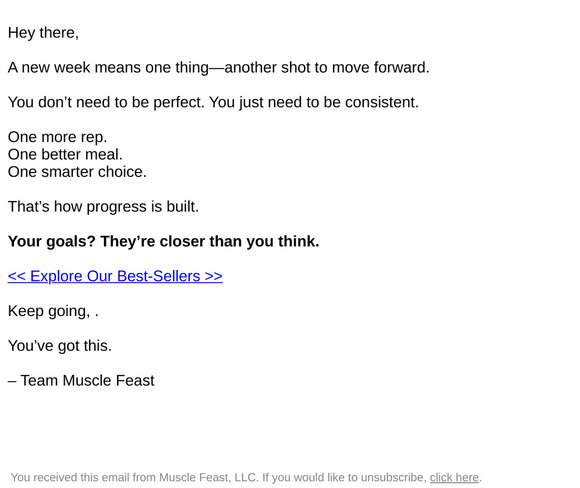The height and width of the screenshot is (488, 580).
Task: Click the 'A new week means one thing' sentence
Action: [219, 68]
